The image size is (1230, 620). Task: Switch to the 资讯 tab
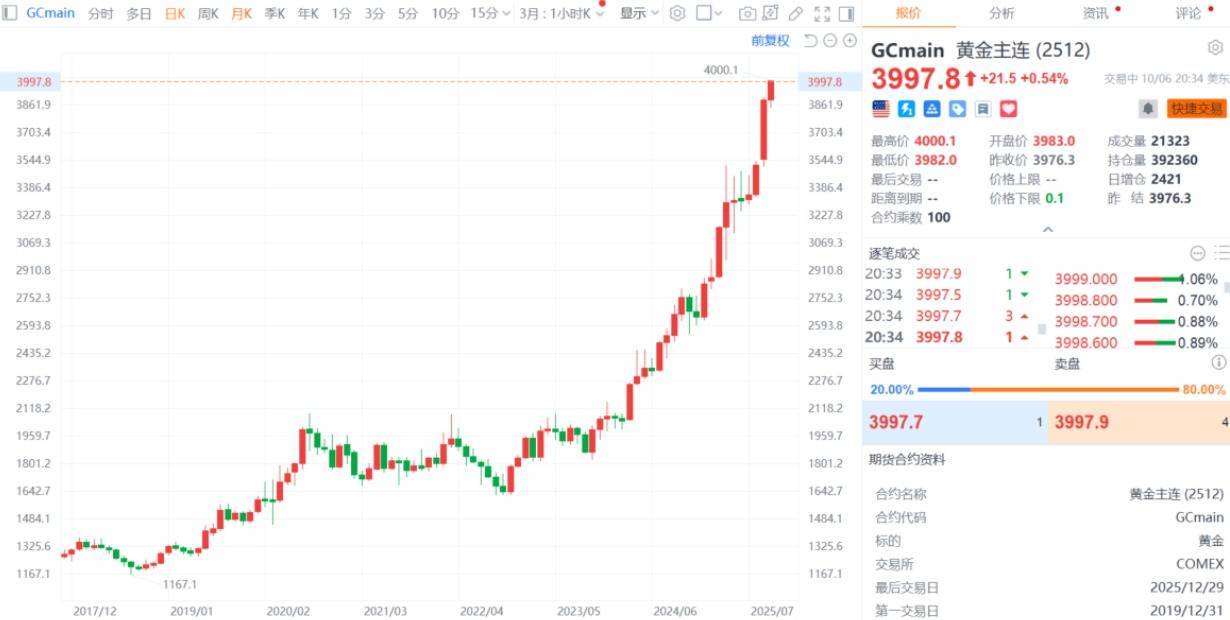point(1095,14)
